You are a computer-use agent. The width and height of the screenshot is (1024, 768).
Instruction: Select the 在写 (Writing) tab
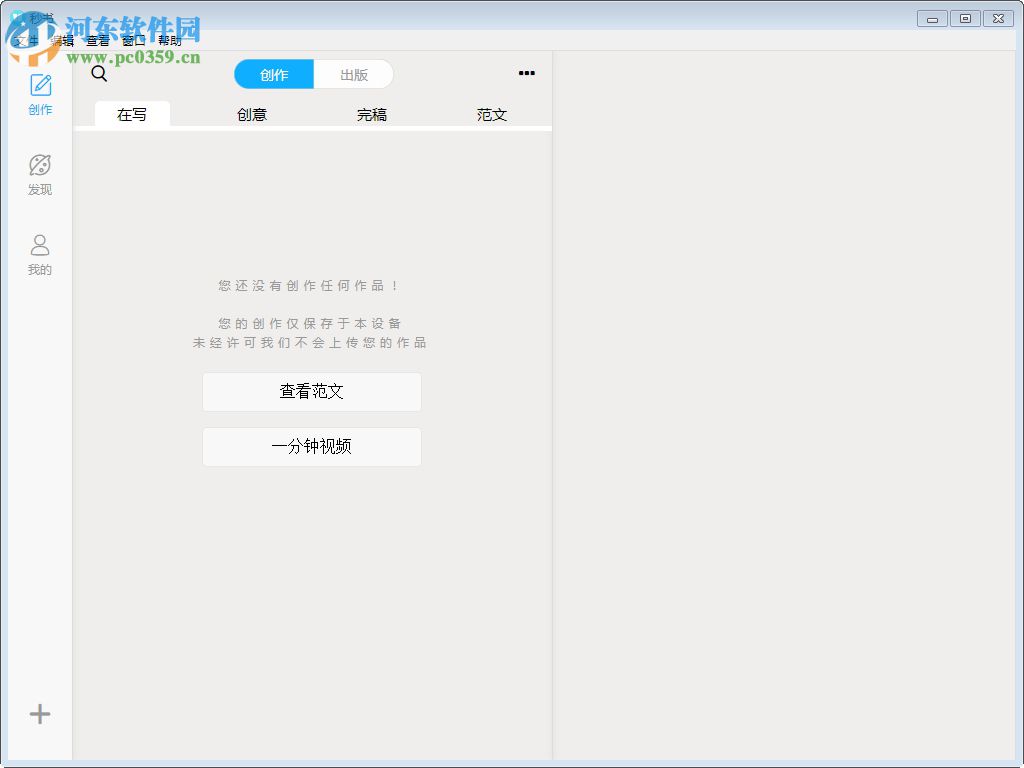[131, 114]
